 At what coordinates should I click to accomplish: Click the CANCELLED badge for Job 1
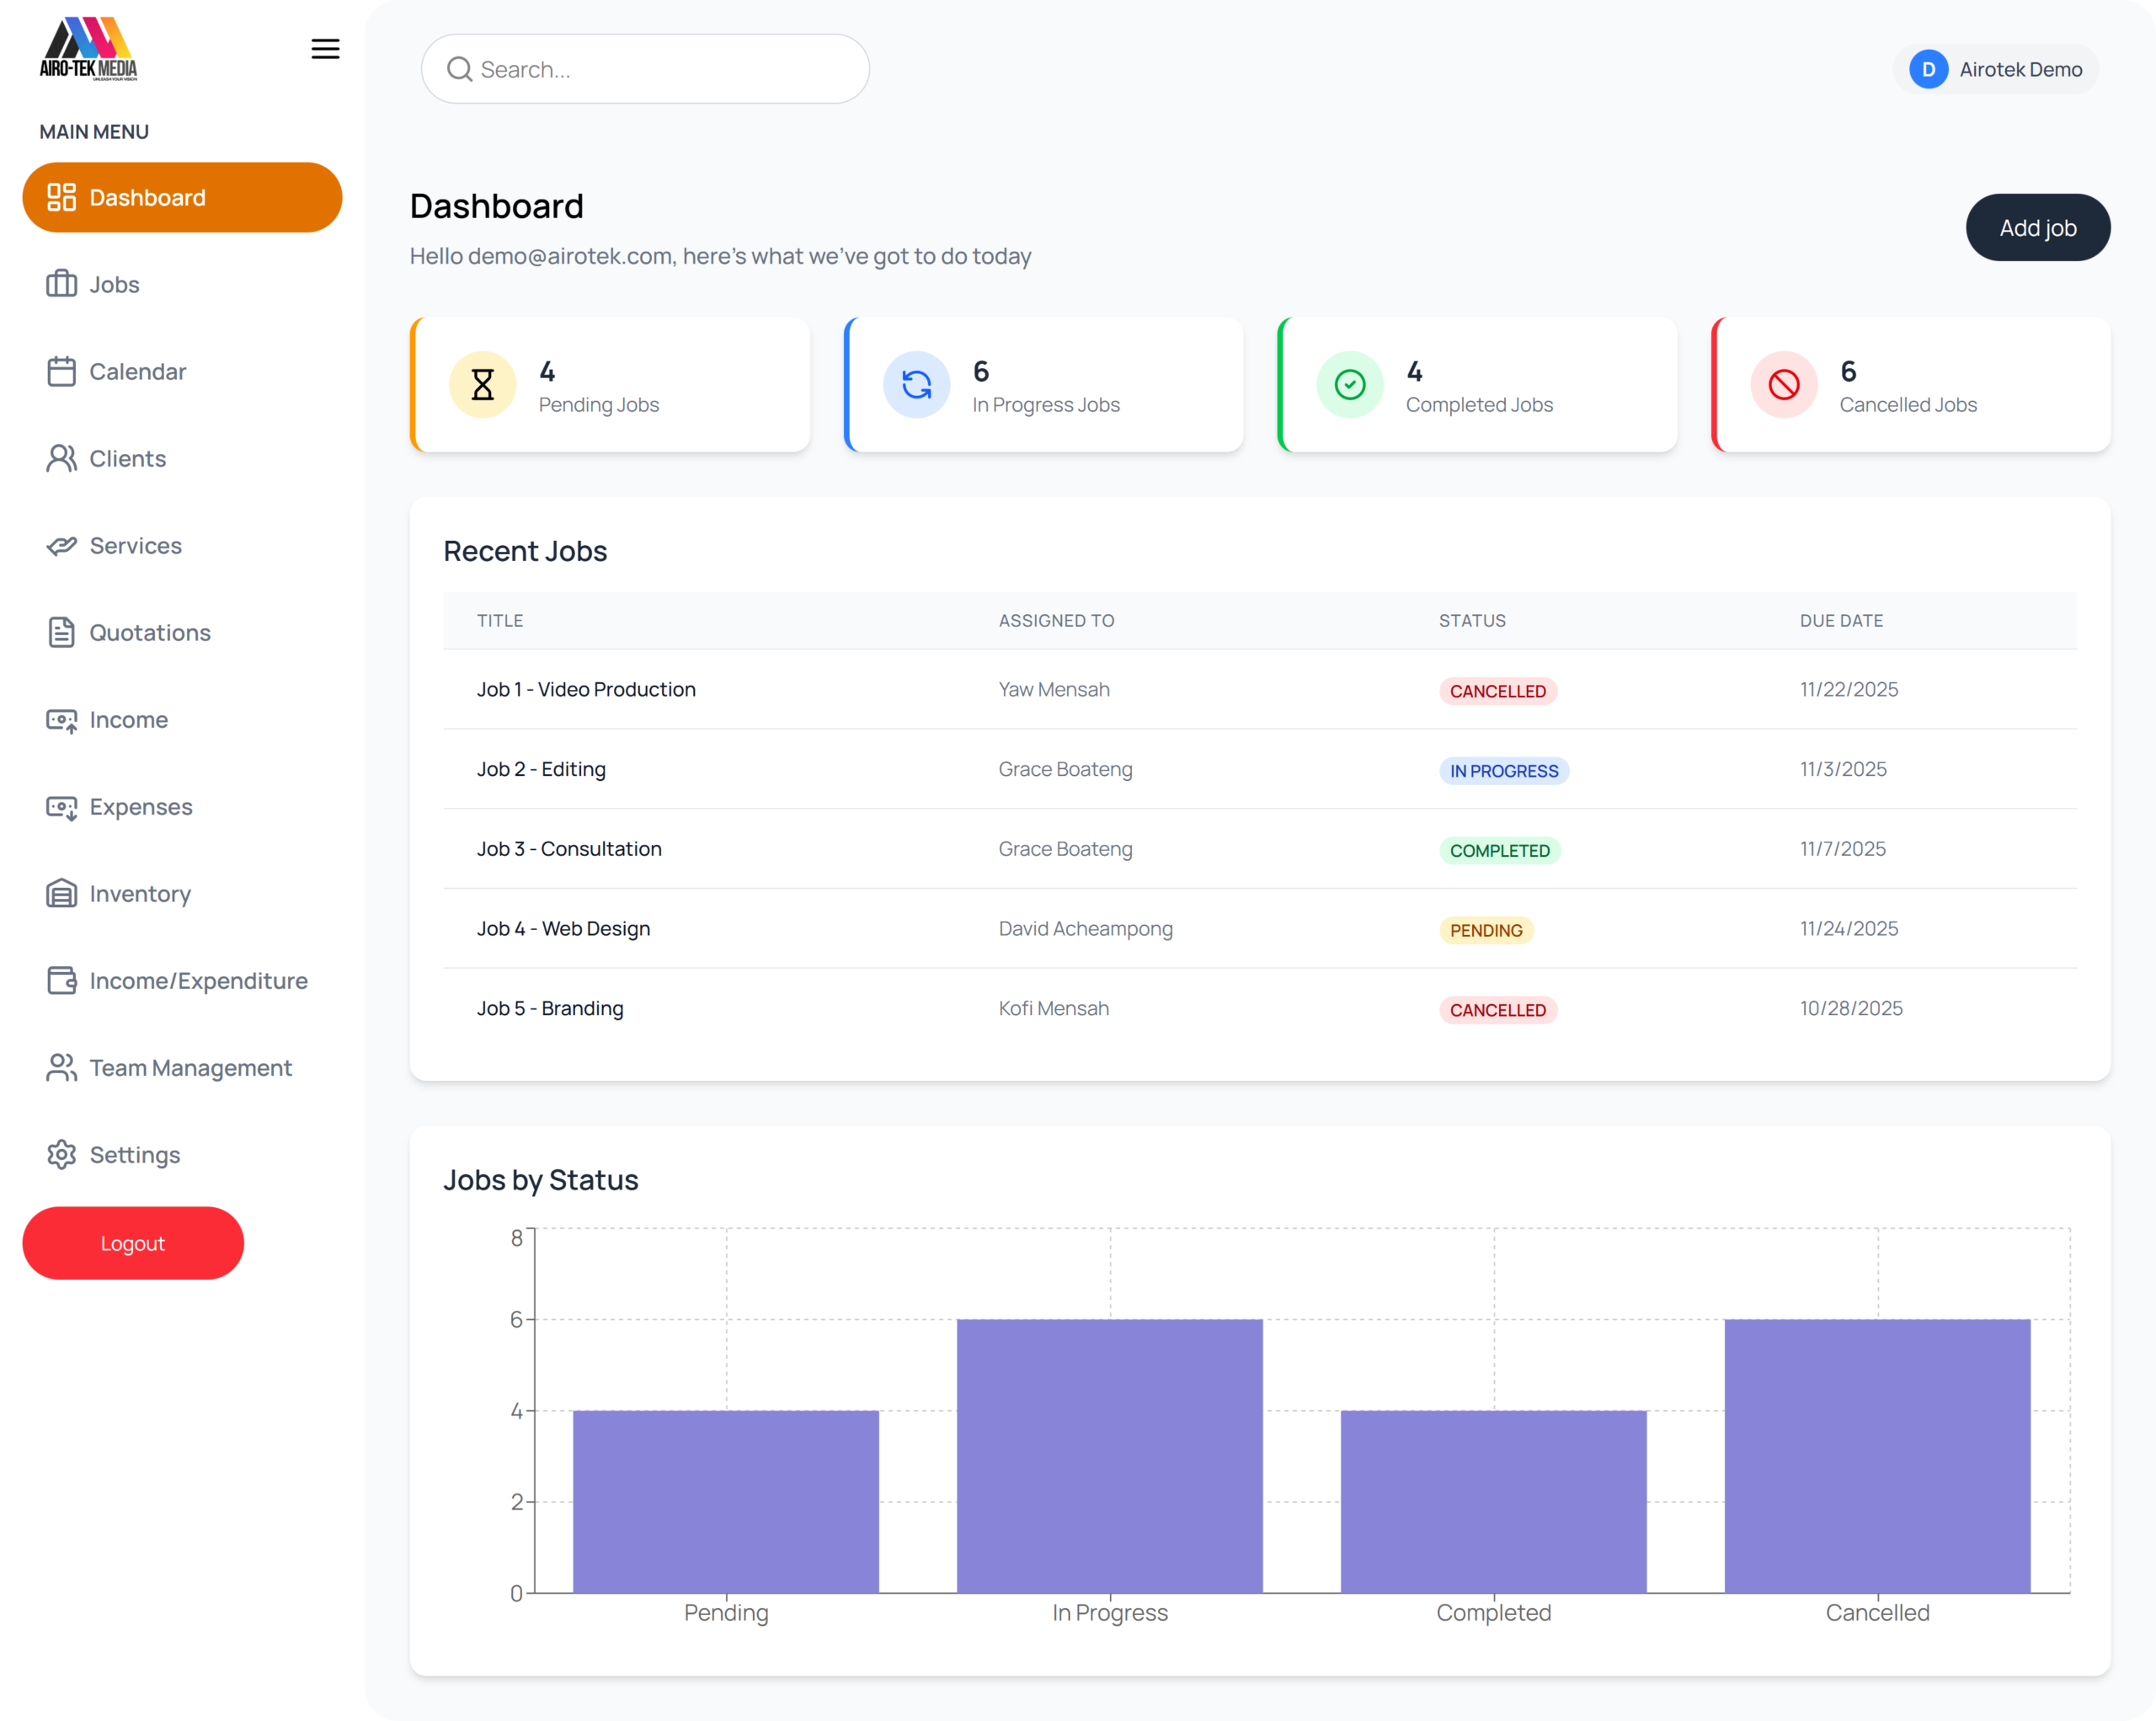point(1497,691)
